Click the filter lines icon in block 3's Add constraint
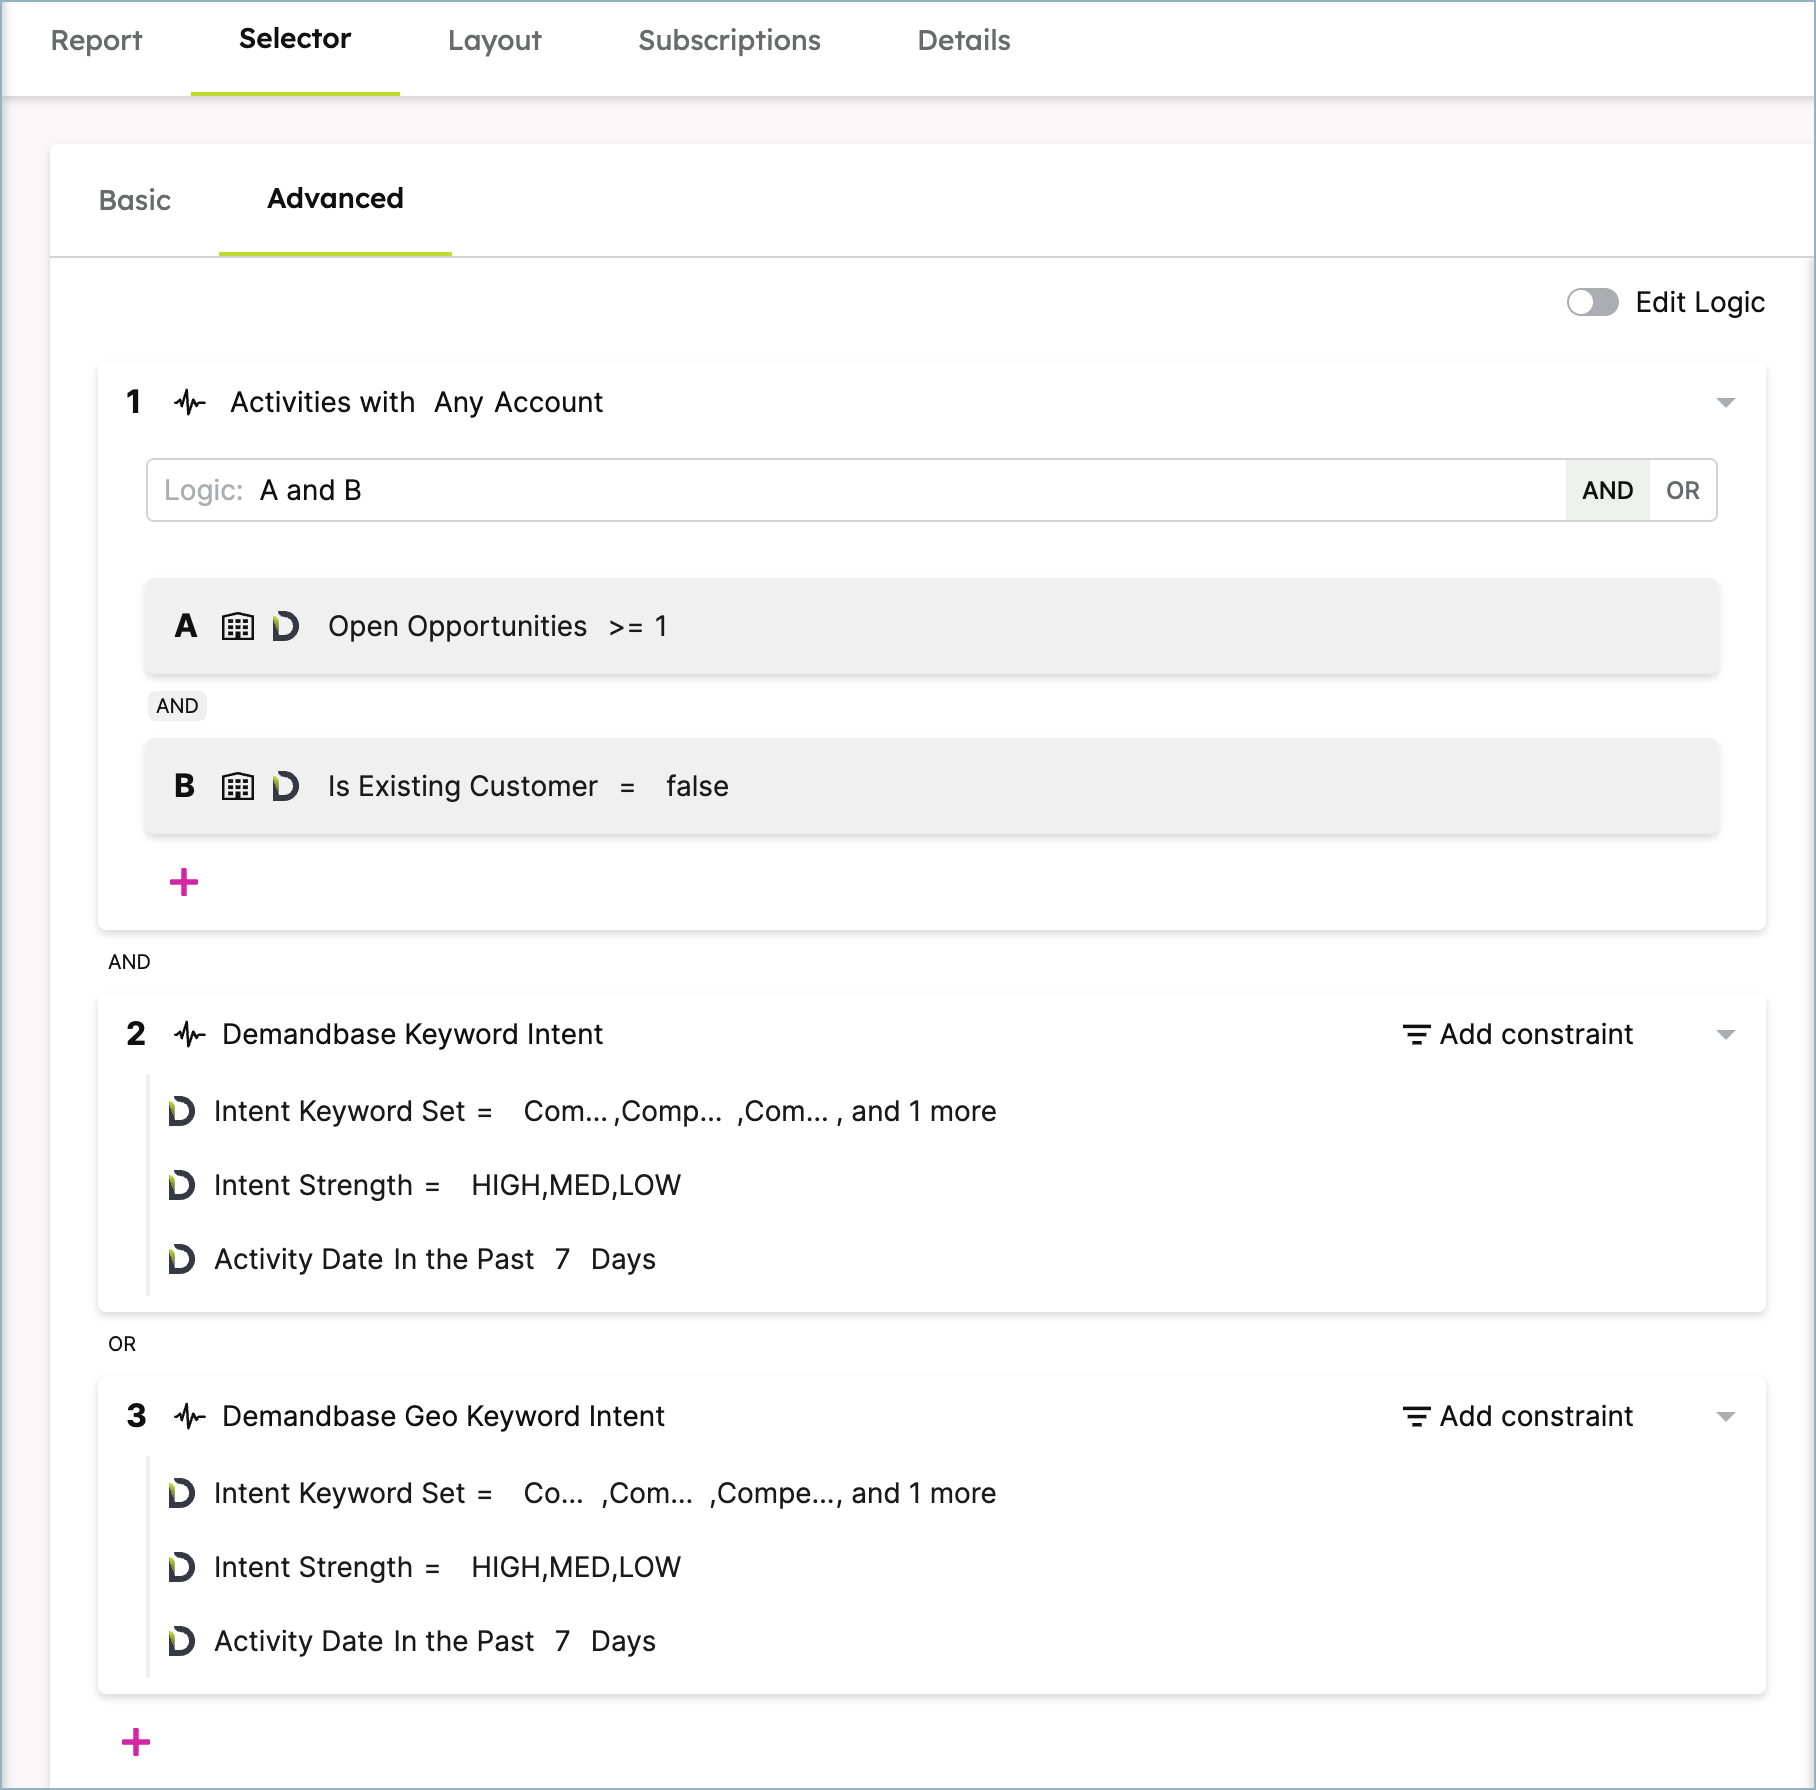 coord(1416,1416)
